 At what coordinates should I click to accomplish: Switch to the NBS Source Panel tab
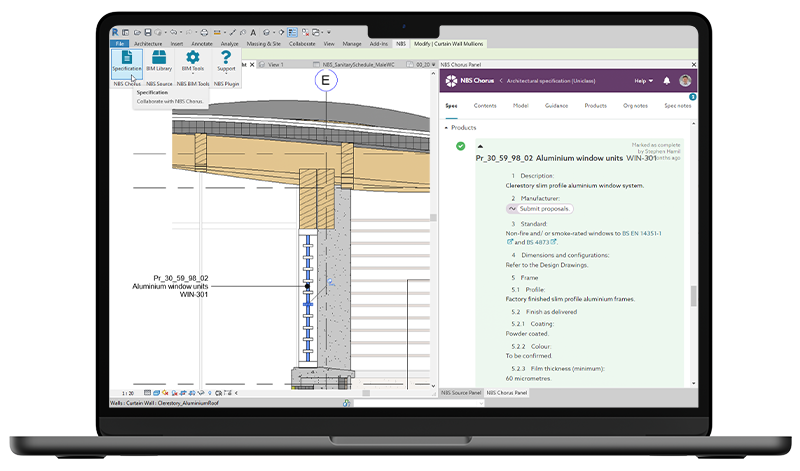click(461, 393)
